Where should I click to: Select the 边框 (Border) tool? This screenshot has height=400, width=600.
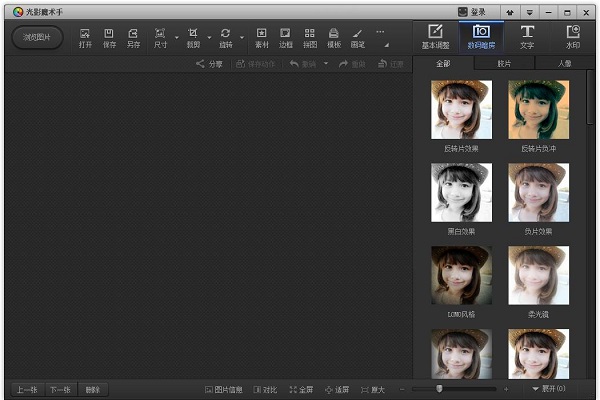pyautogui.click(x=285, y=36)
